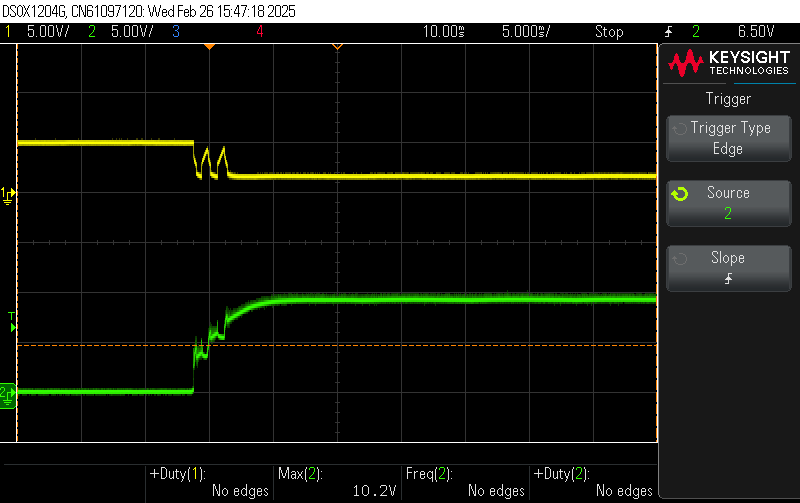Open the Trigger Type Edge softkey

(x=729, y=139)
